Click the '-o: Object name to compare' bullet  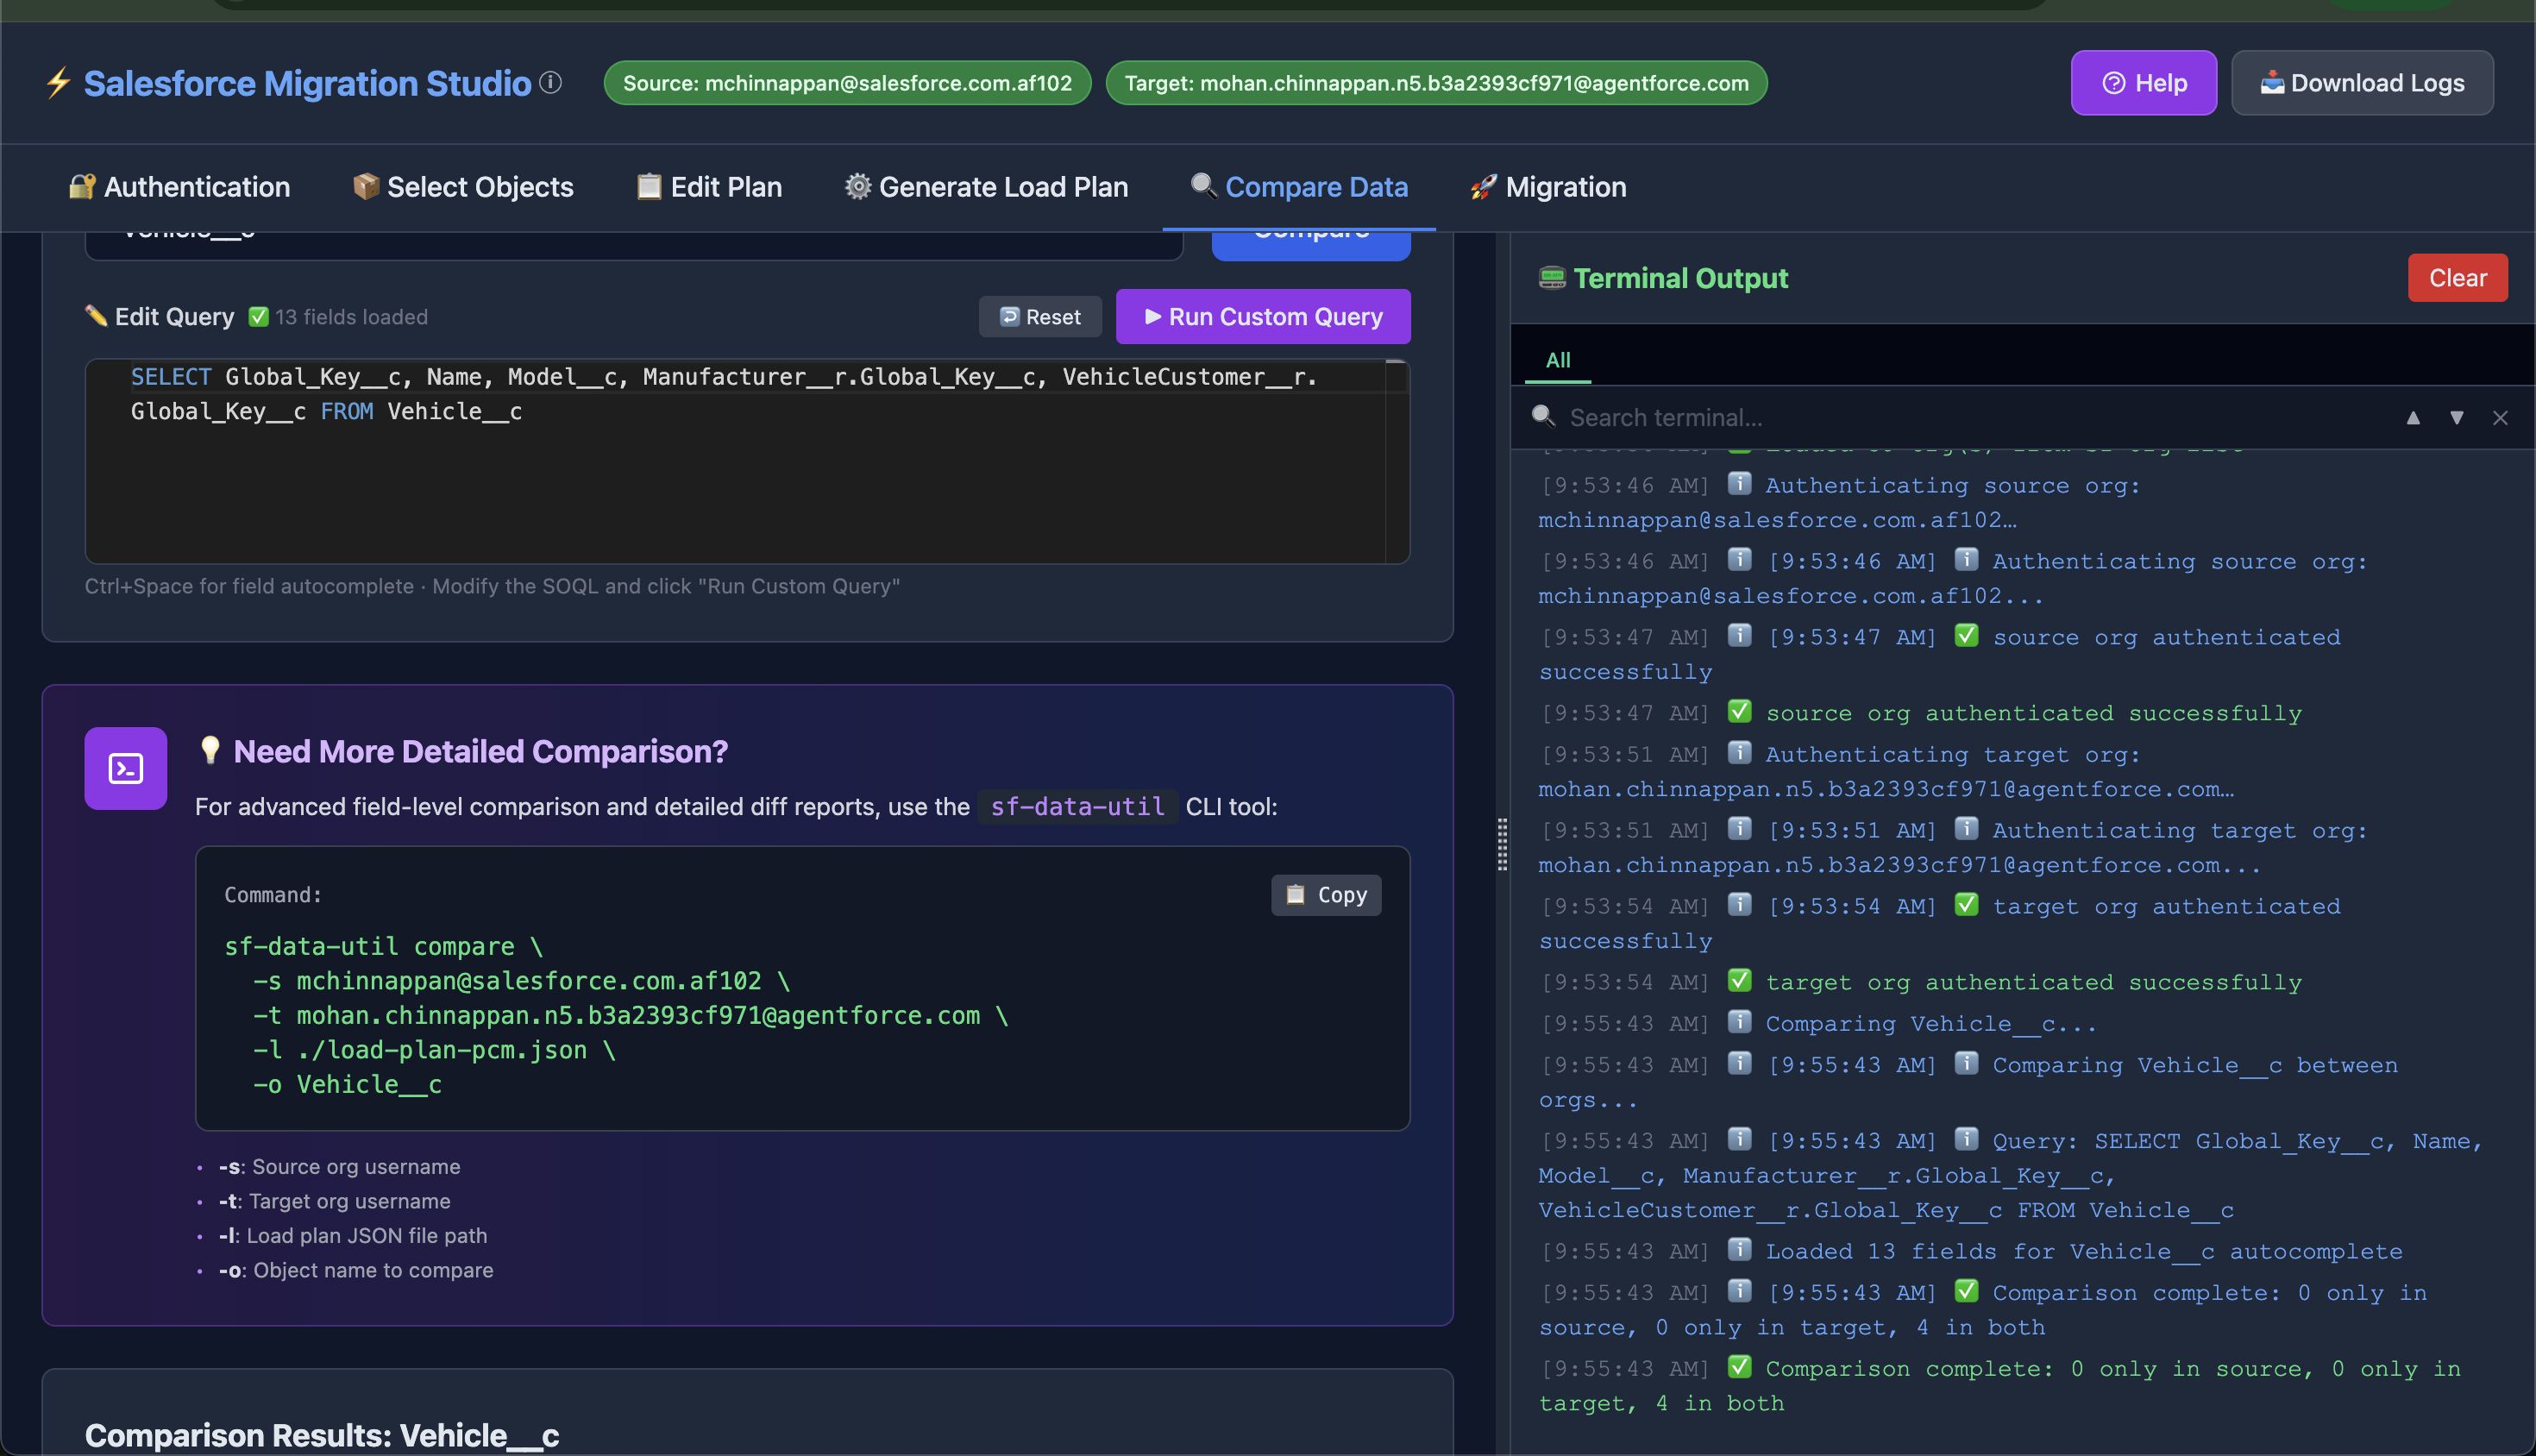(x=356, y=1270)
